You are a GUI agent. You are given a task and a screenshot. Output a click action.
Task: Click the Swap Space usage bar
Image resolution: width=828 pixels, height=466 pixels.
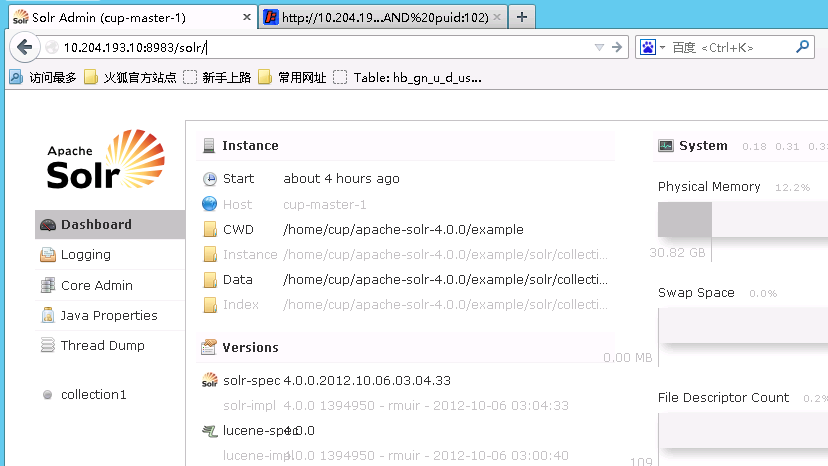(x=743, y=325)
